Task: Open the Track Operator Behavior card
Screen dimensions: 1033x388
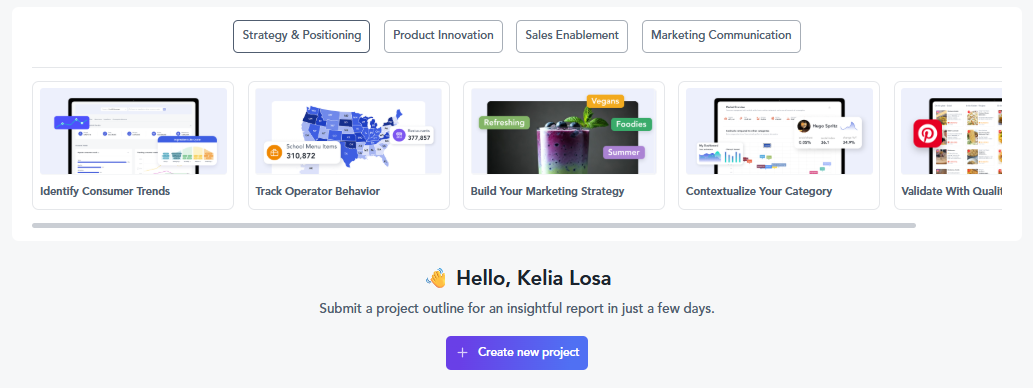Action: (349, 146)
